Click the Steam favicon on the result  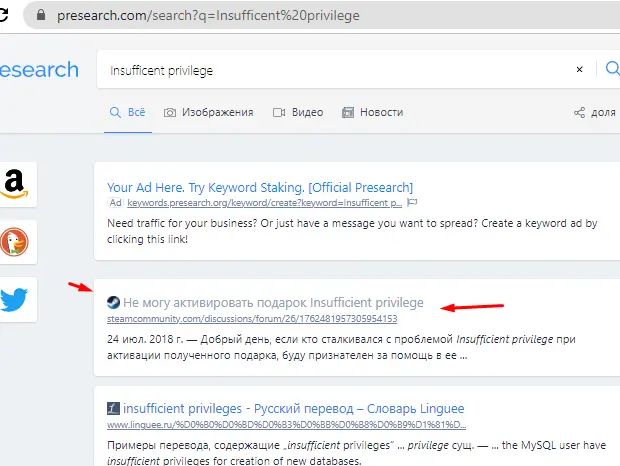point(113,303)
